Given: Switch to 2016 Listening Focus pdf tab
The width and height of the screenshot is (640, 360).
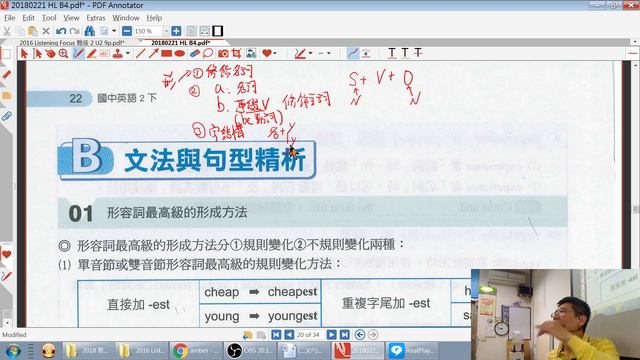Looking at the screenshot, I should [72, 42].
